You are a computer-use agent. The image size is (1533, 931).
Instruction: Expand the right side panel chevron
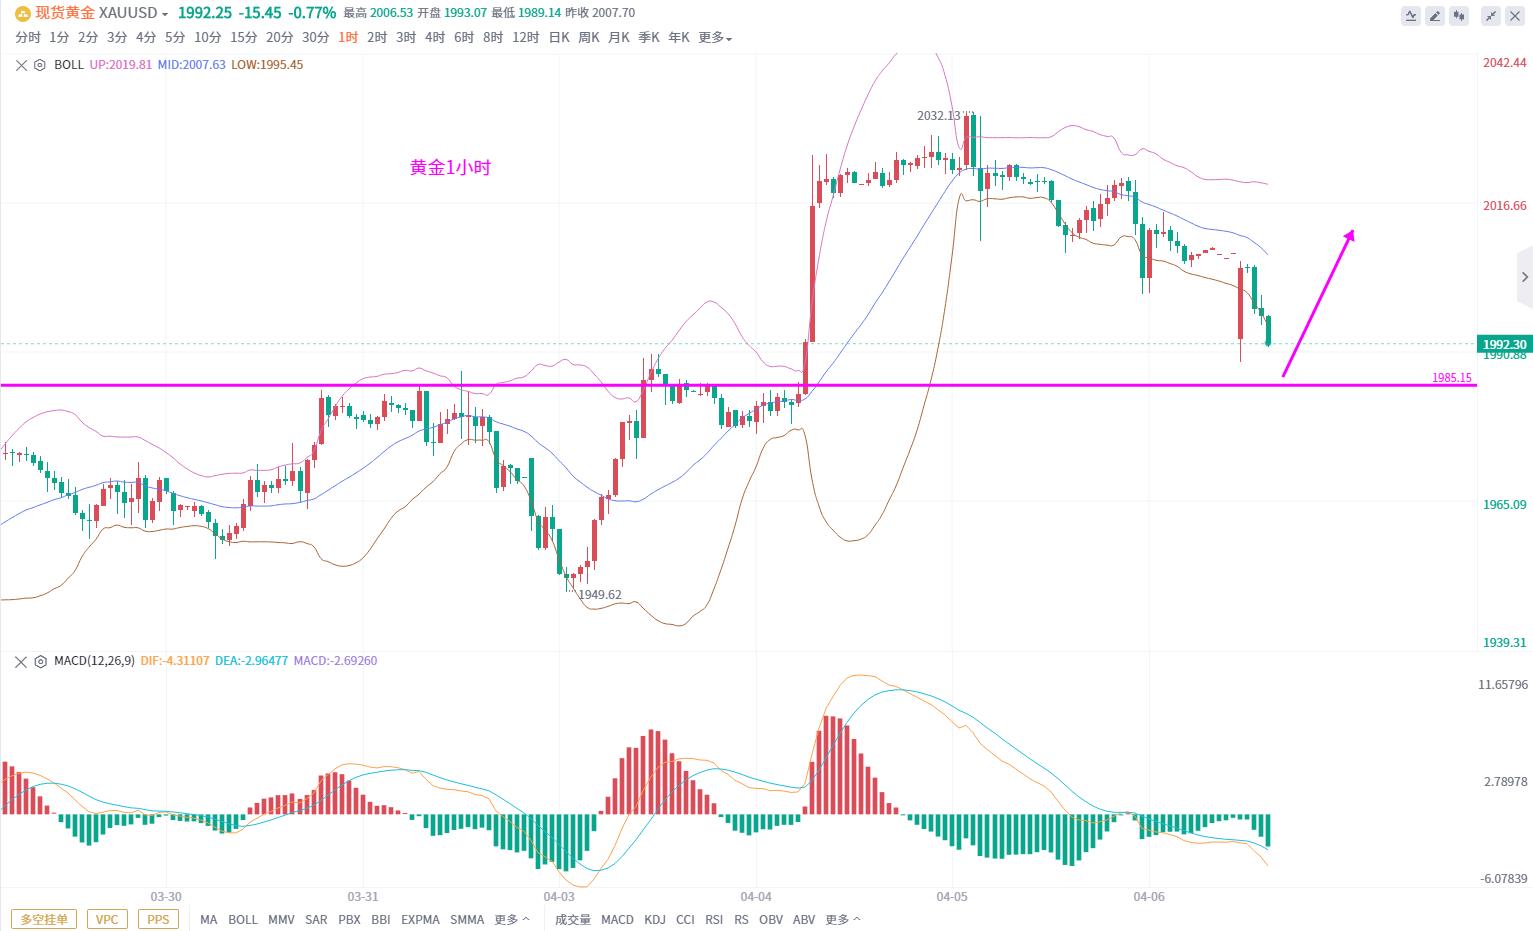[1524, 277]
